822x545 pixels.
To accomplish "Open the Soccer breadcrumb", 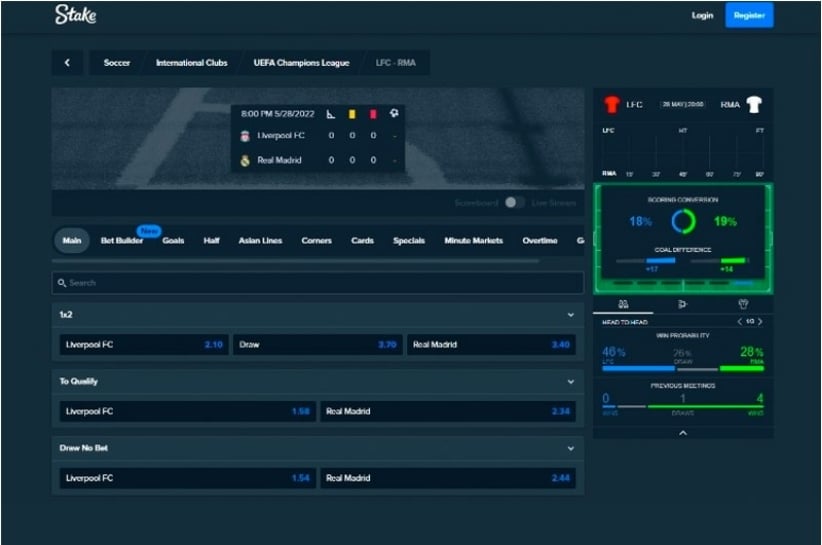I will click(117, 62).
